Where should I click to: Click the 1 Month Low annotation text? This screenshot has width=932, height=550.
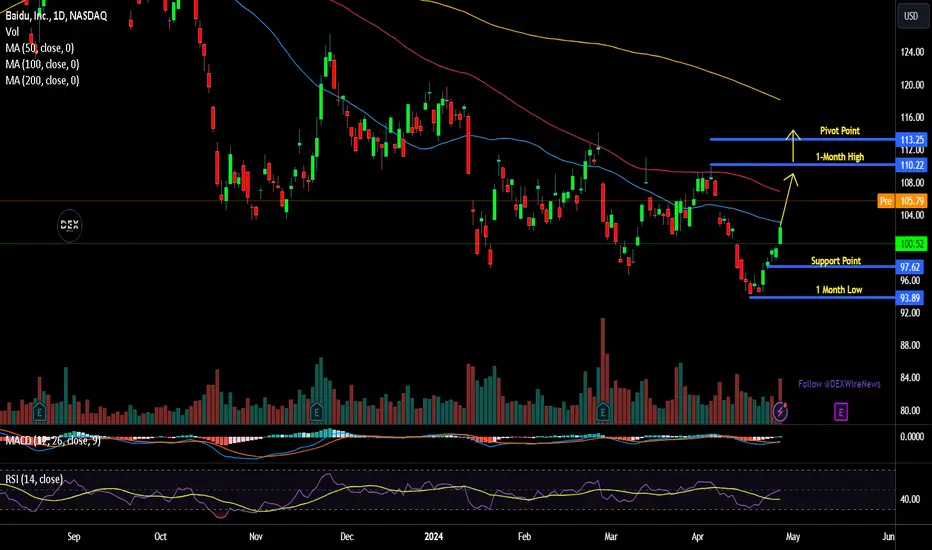tap(839, 290)
